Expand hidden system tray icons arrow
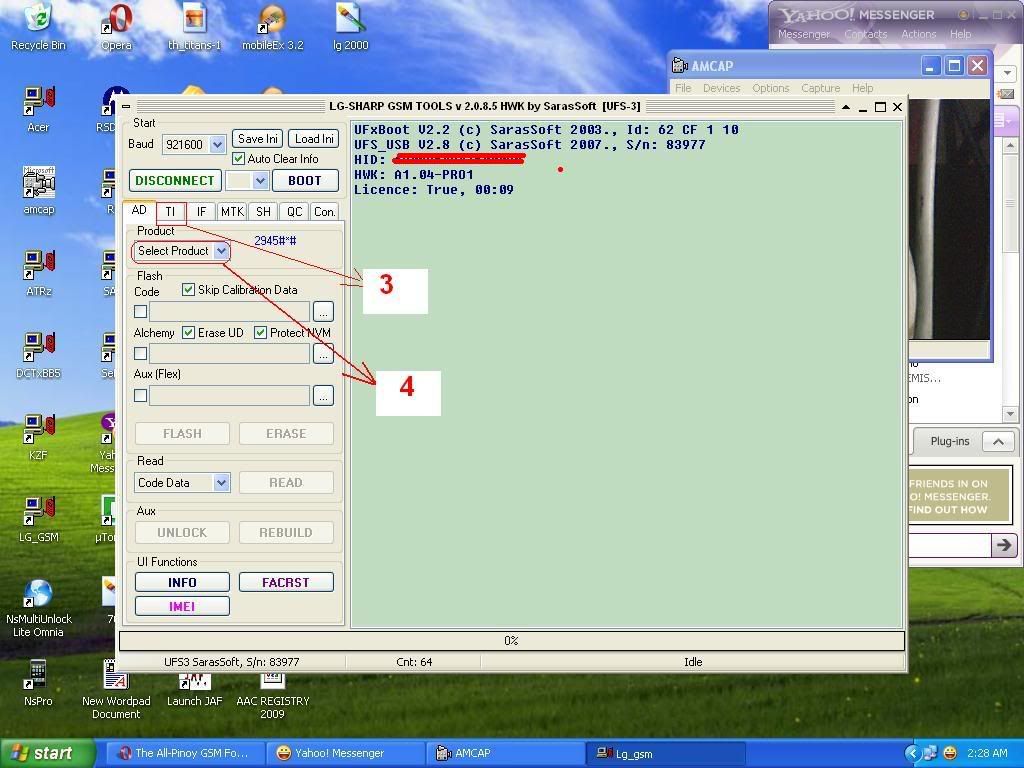 click(912, 753)
